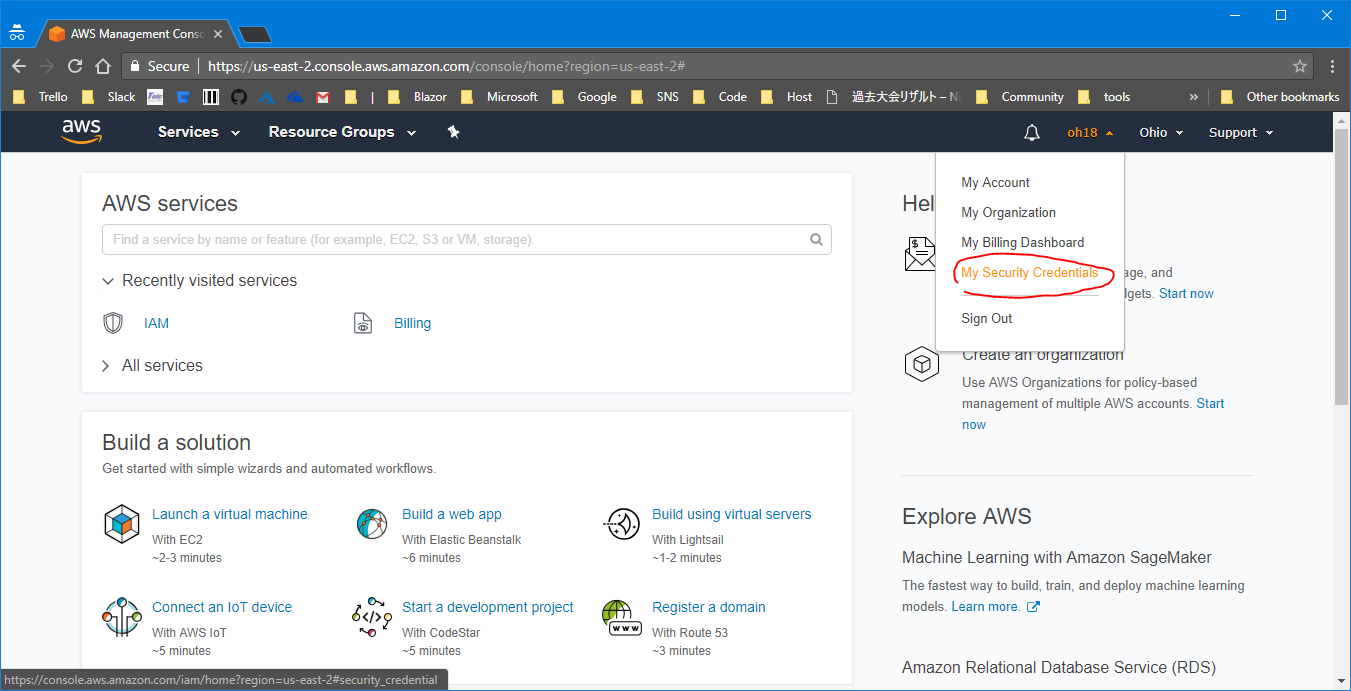Open the Resource Groups dropdown

342,132
